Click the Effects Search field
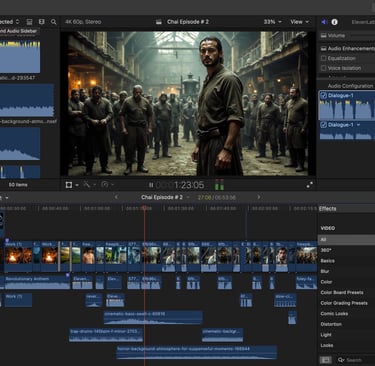The image size is (375, 366). [355, 360]
